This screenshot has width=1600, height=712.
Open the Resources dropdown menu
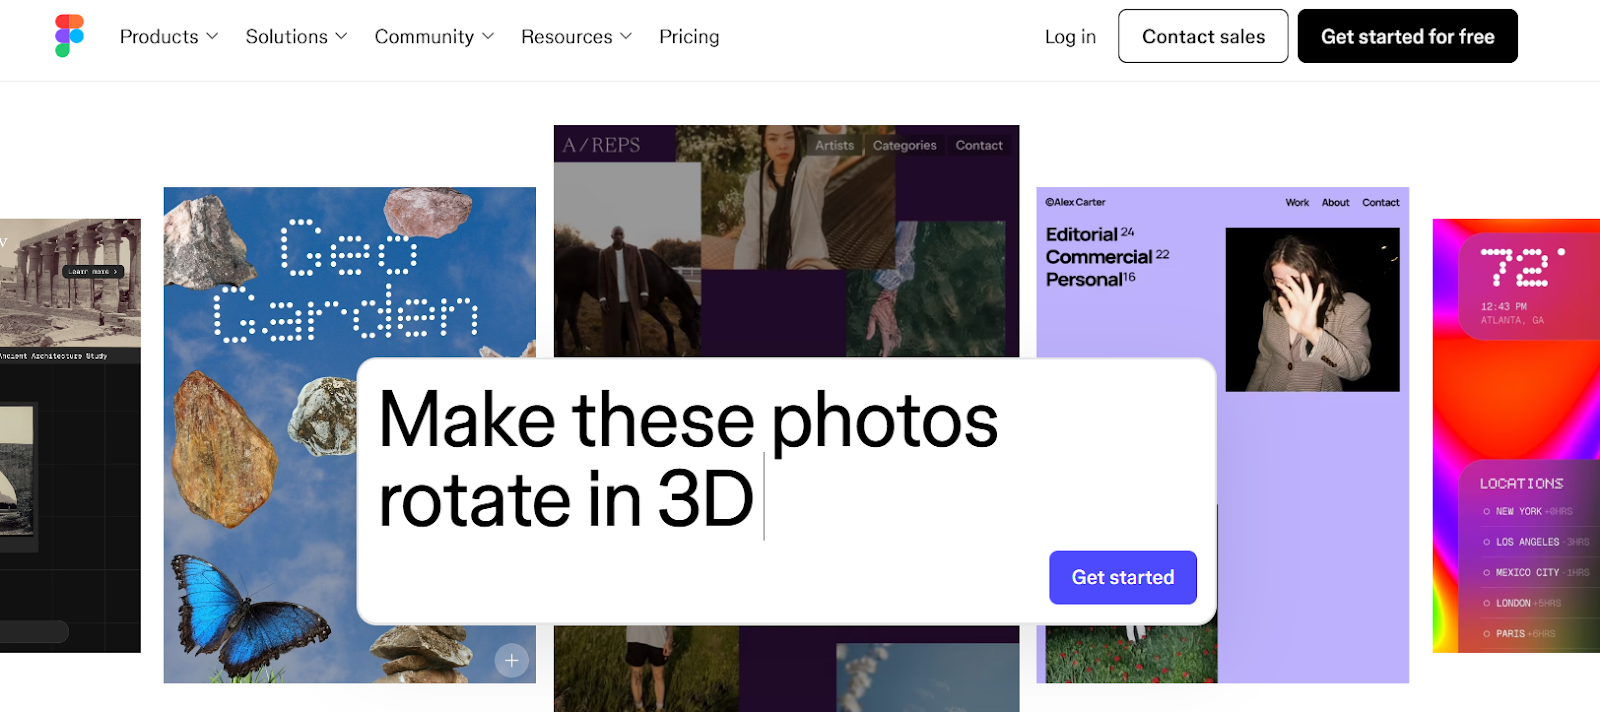click(576, 37)
